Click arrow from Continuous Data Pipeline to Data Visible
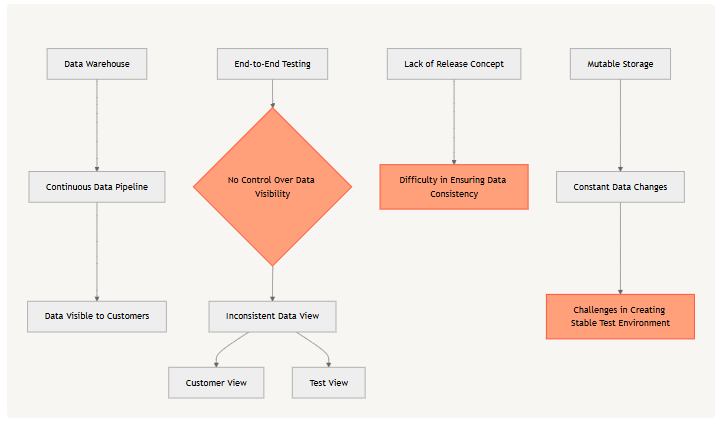Screen dimensions: 727x424 (x=97, y=252)
